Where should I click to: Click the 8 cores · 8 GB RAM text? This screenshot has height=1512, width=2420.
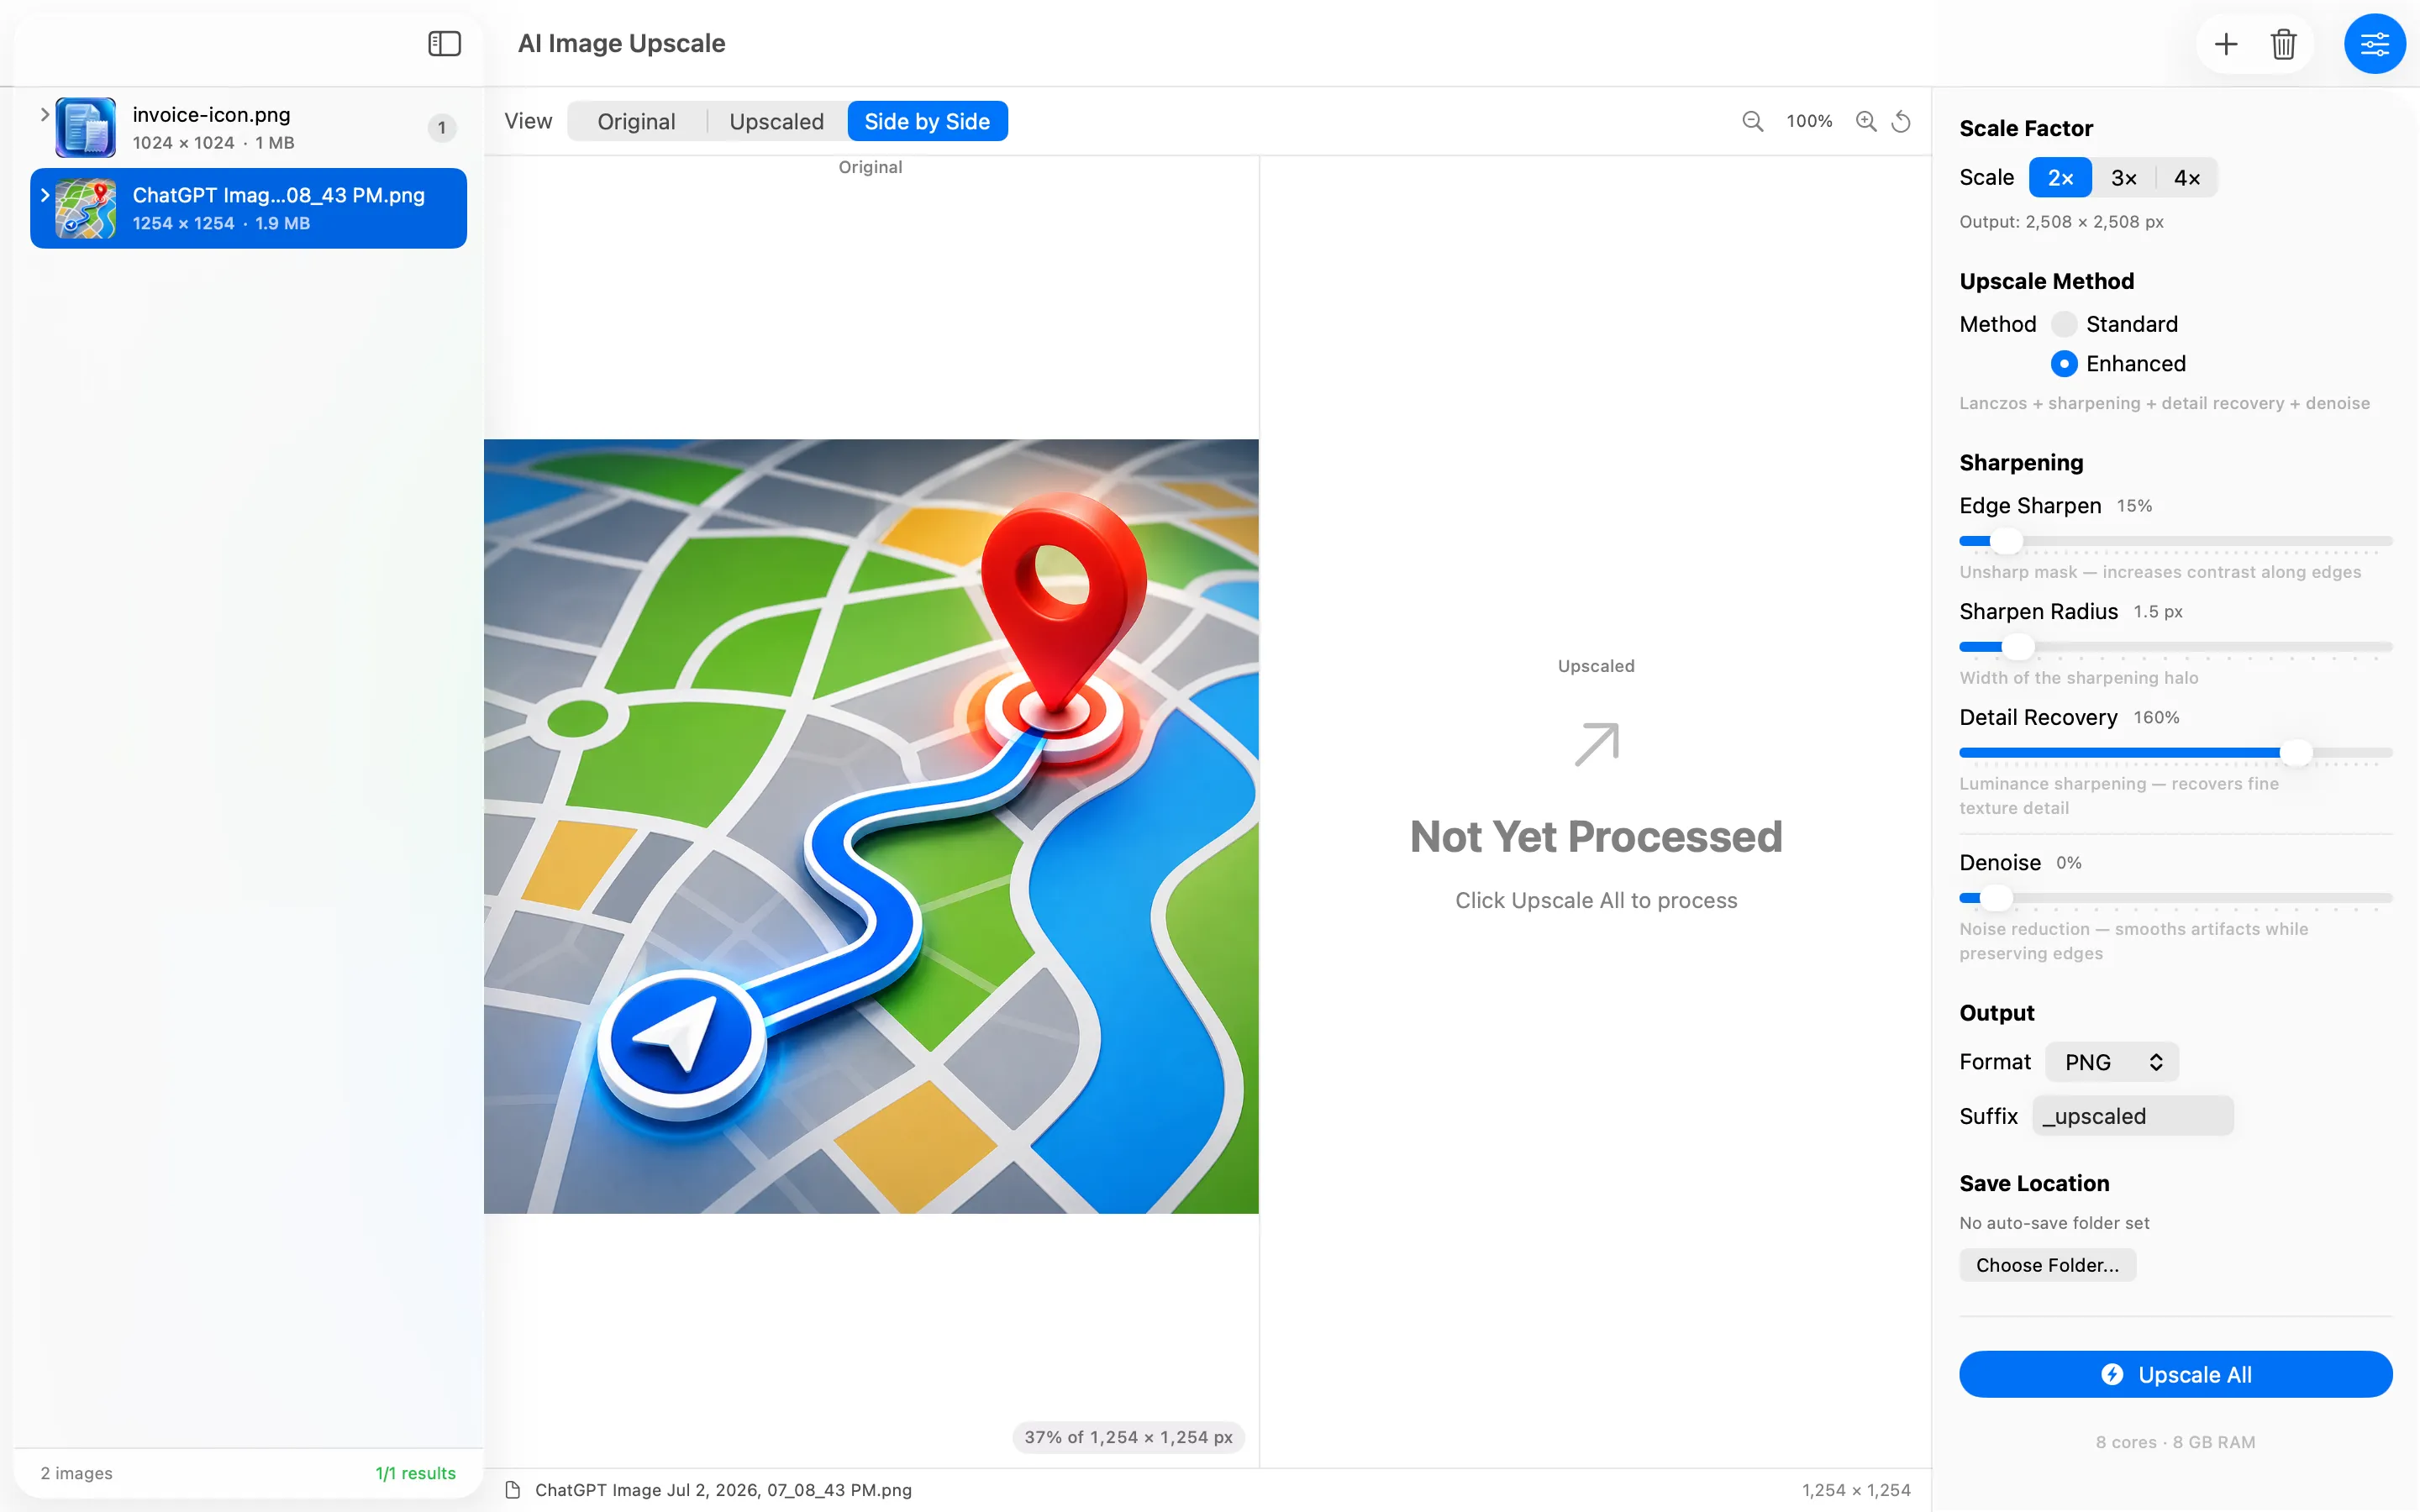(2175, 1442)
